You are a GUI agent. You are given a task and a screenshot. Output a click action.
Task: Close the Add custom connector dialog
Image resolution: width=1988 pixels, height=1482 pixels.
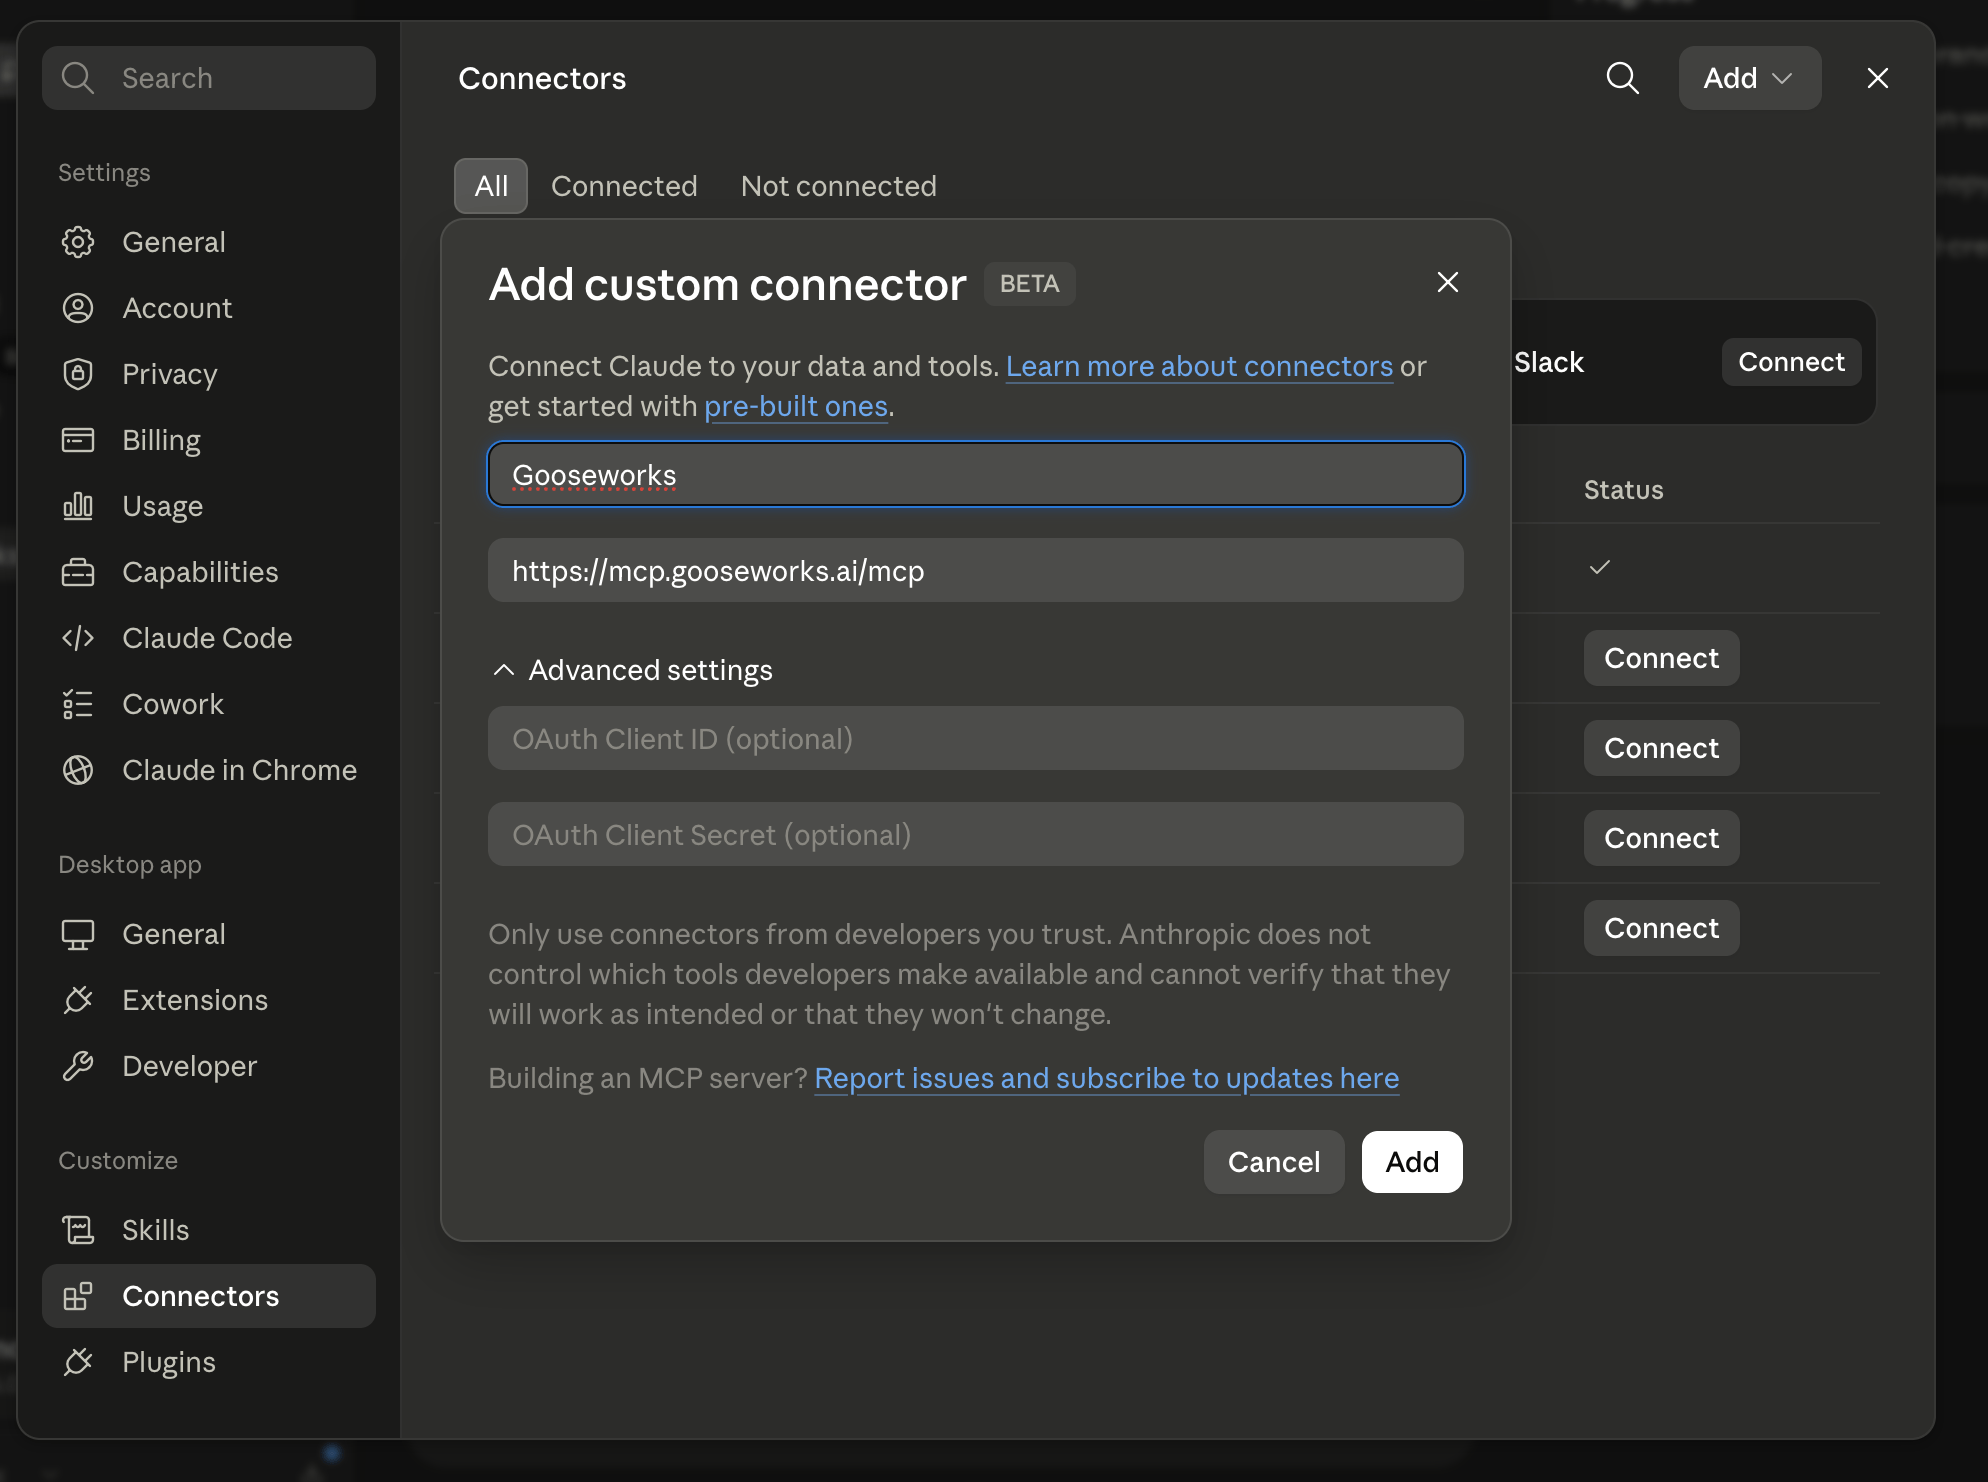(x=1447, y=282)
